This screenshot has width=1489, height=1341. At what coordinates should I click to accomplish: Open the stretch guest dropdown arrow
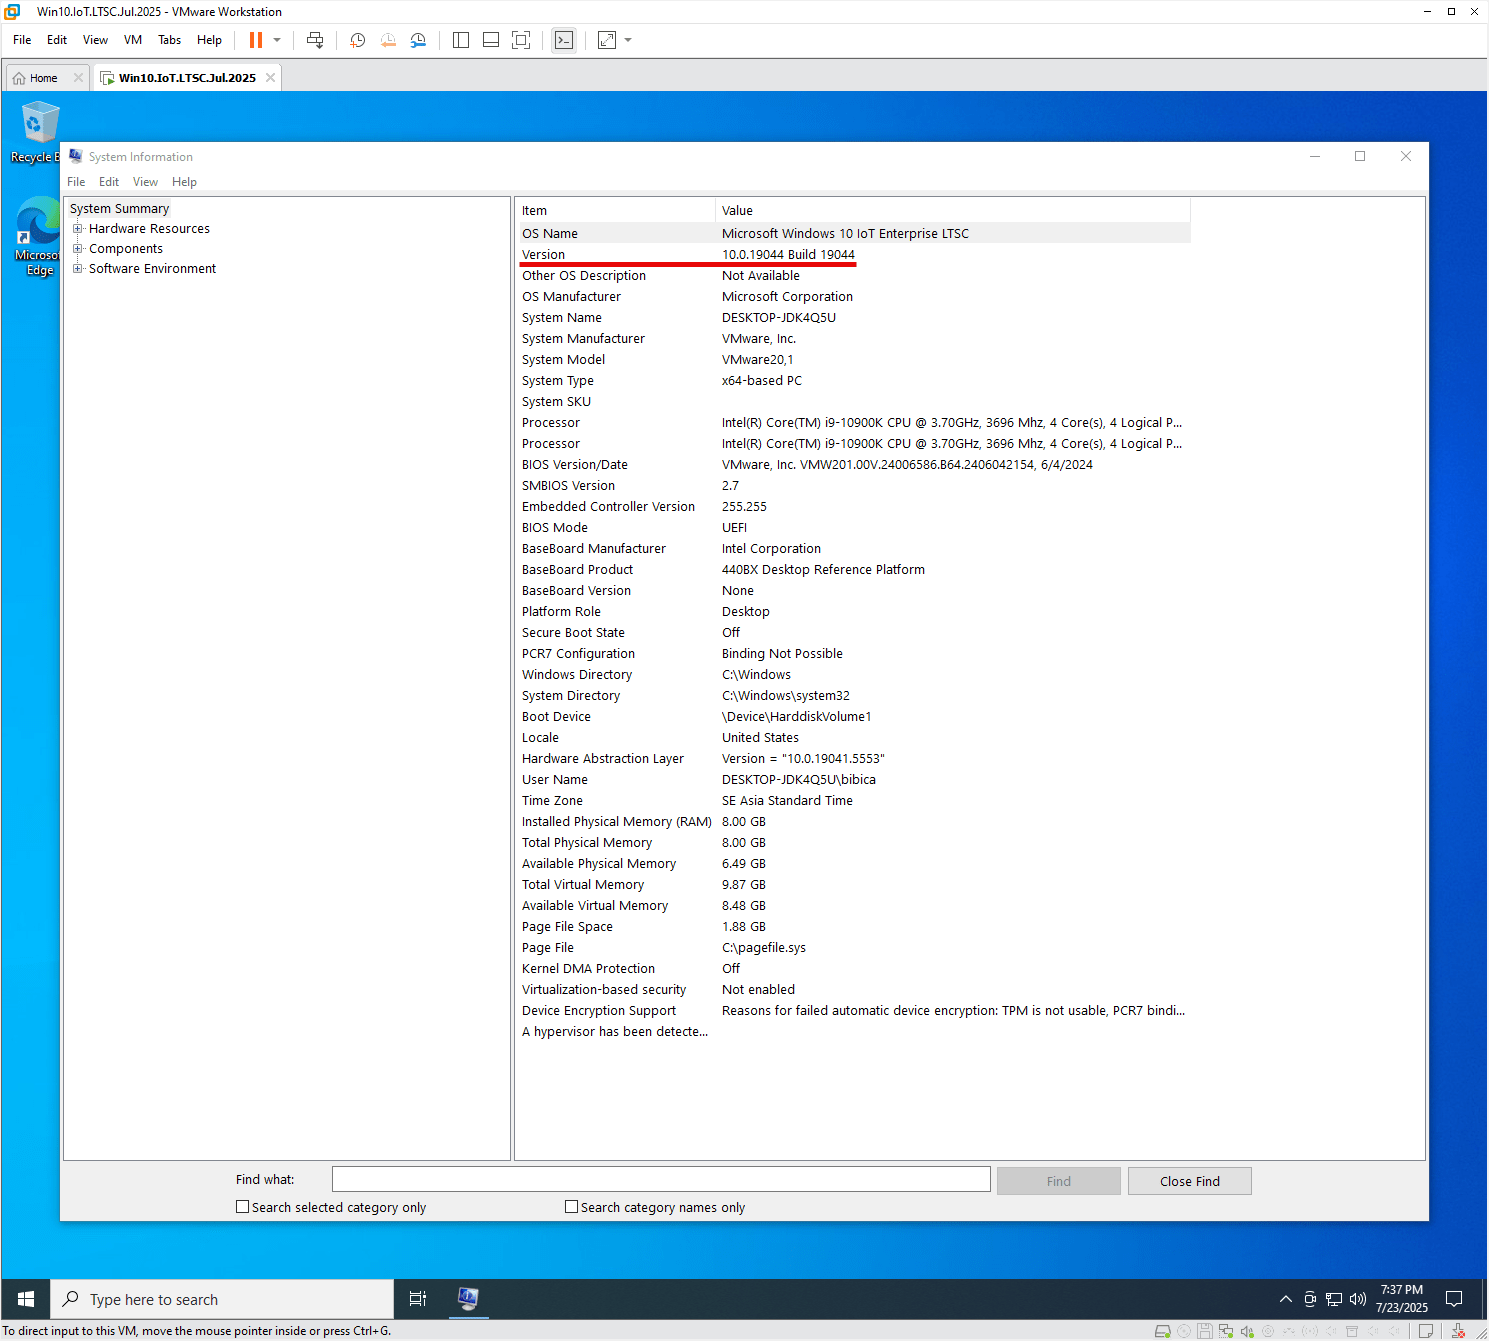click(x=628, y=40)
